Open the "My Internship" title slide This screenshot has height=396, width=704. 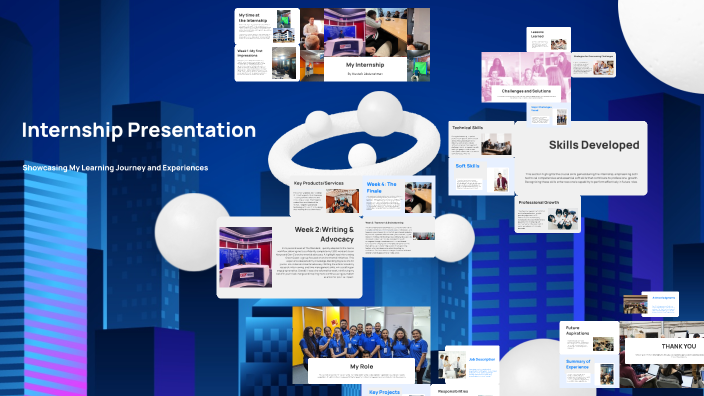tap(365, 44)
